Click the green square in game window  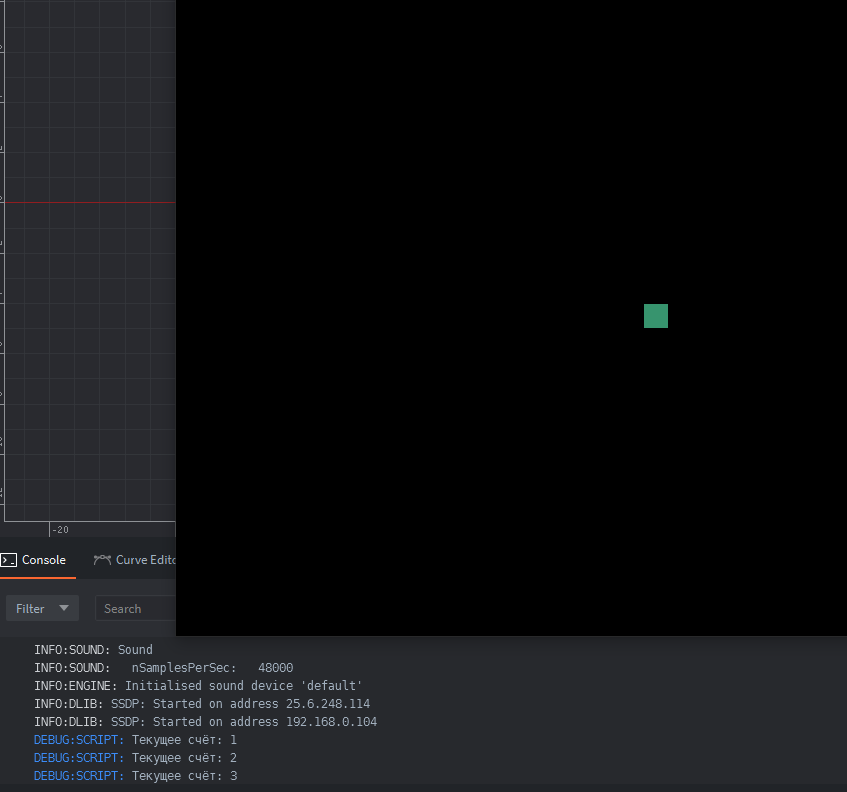coord(655,316)
